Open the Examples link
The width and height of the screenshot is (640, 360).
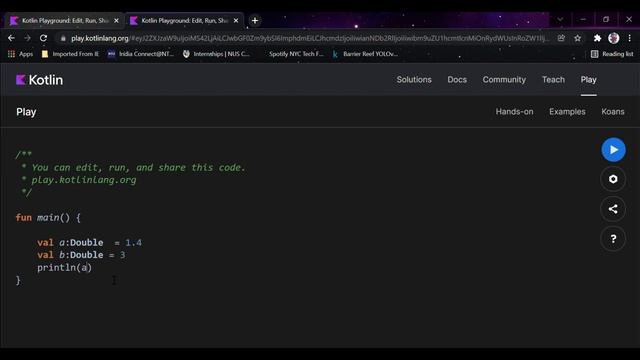pos(567,111)
